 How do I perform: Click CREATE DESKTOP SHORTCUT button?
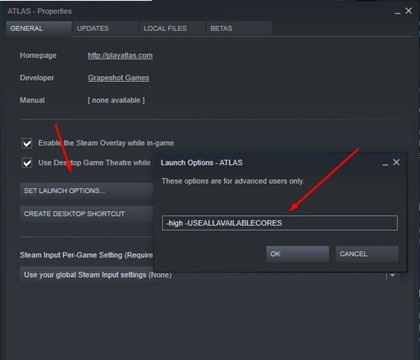click(x=87, y=214)
